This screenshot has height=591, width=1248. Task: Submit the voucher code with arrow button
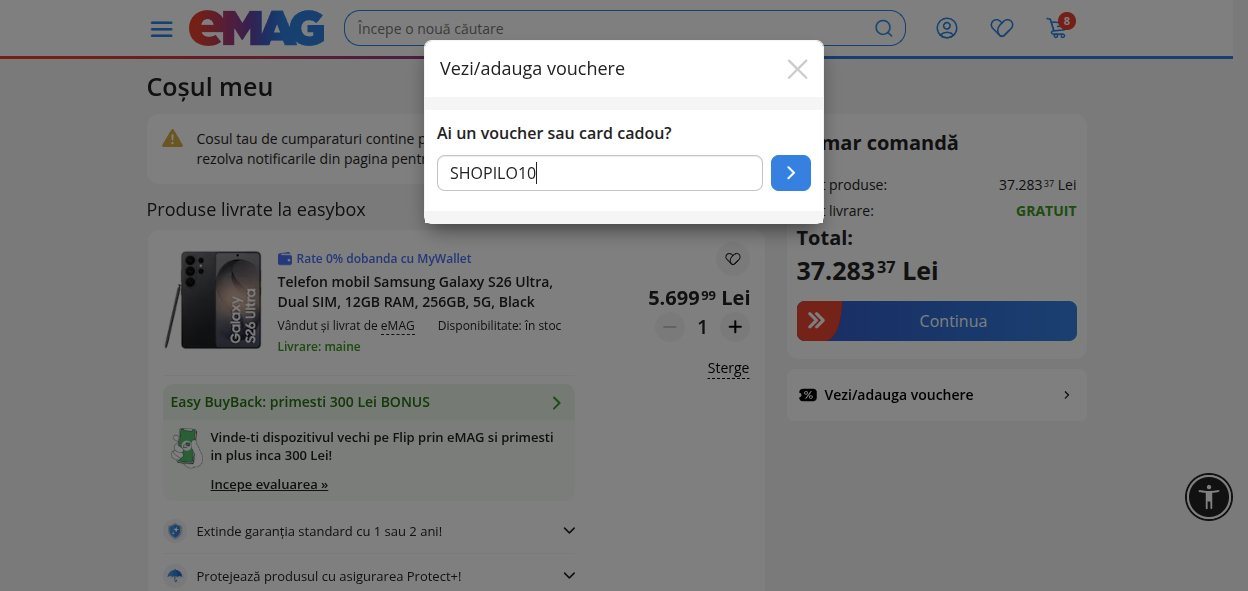point(791,173)
